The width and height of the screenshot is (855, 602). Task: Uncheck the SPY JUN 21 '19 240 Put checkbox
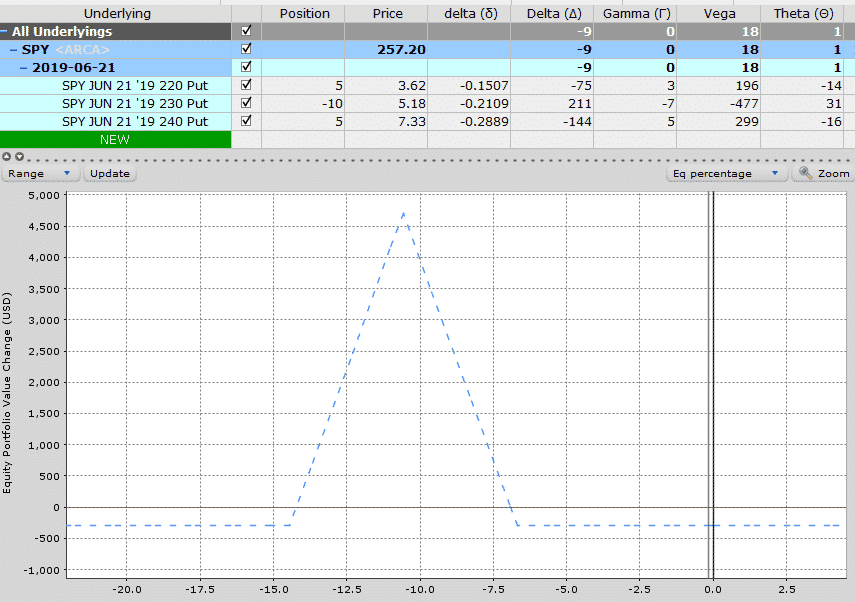(x=246, y=121)
